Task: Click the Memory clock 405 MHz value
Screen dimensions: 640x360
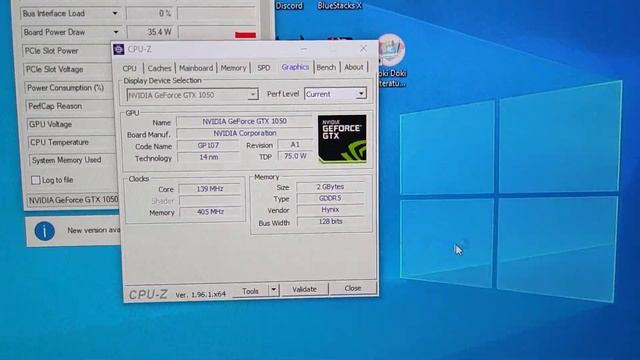Action: [210, 212]
